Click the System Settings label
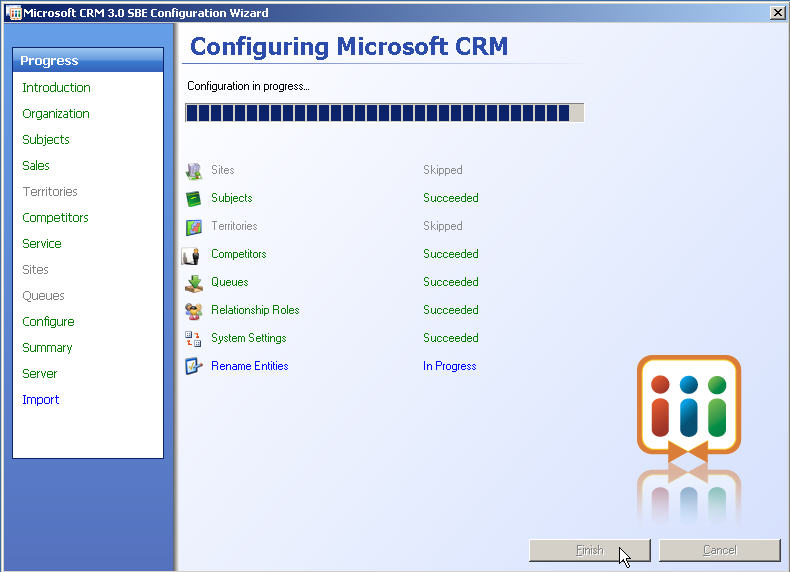This screenshot has height=572, width=790. (249, 338)
